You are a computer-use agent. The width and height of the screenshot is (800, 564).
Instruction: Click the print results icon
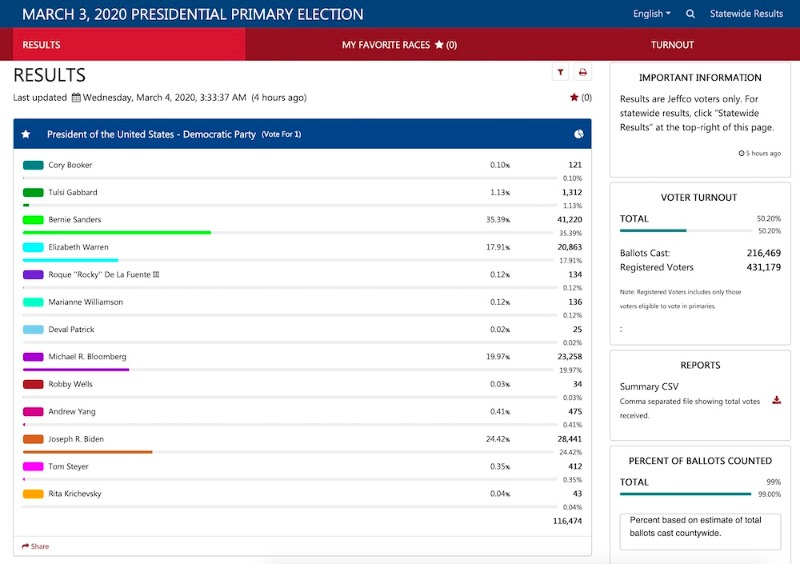coord(582,72)
